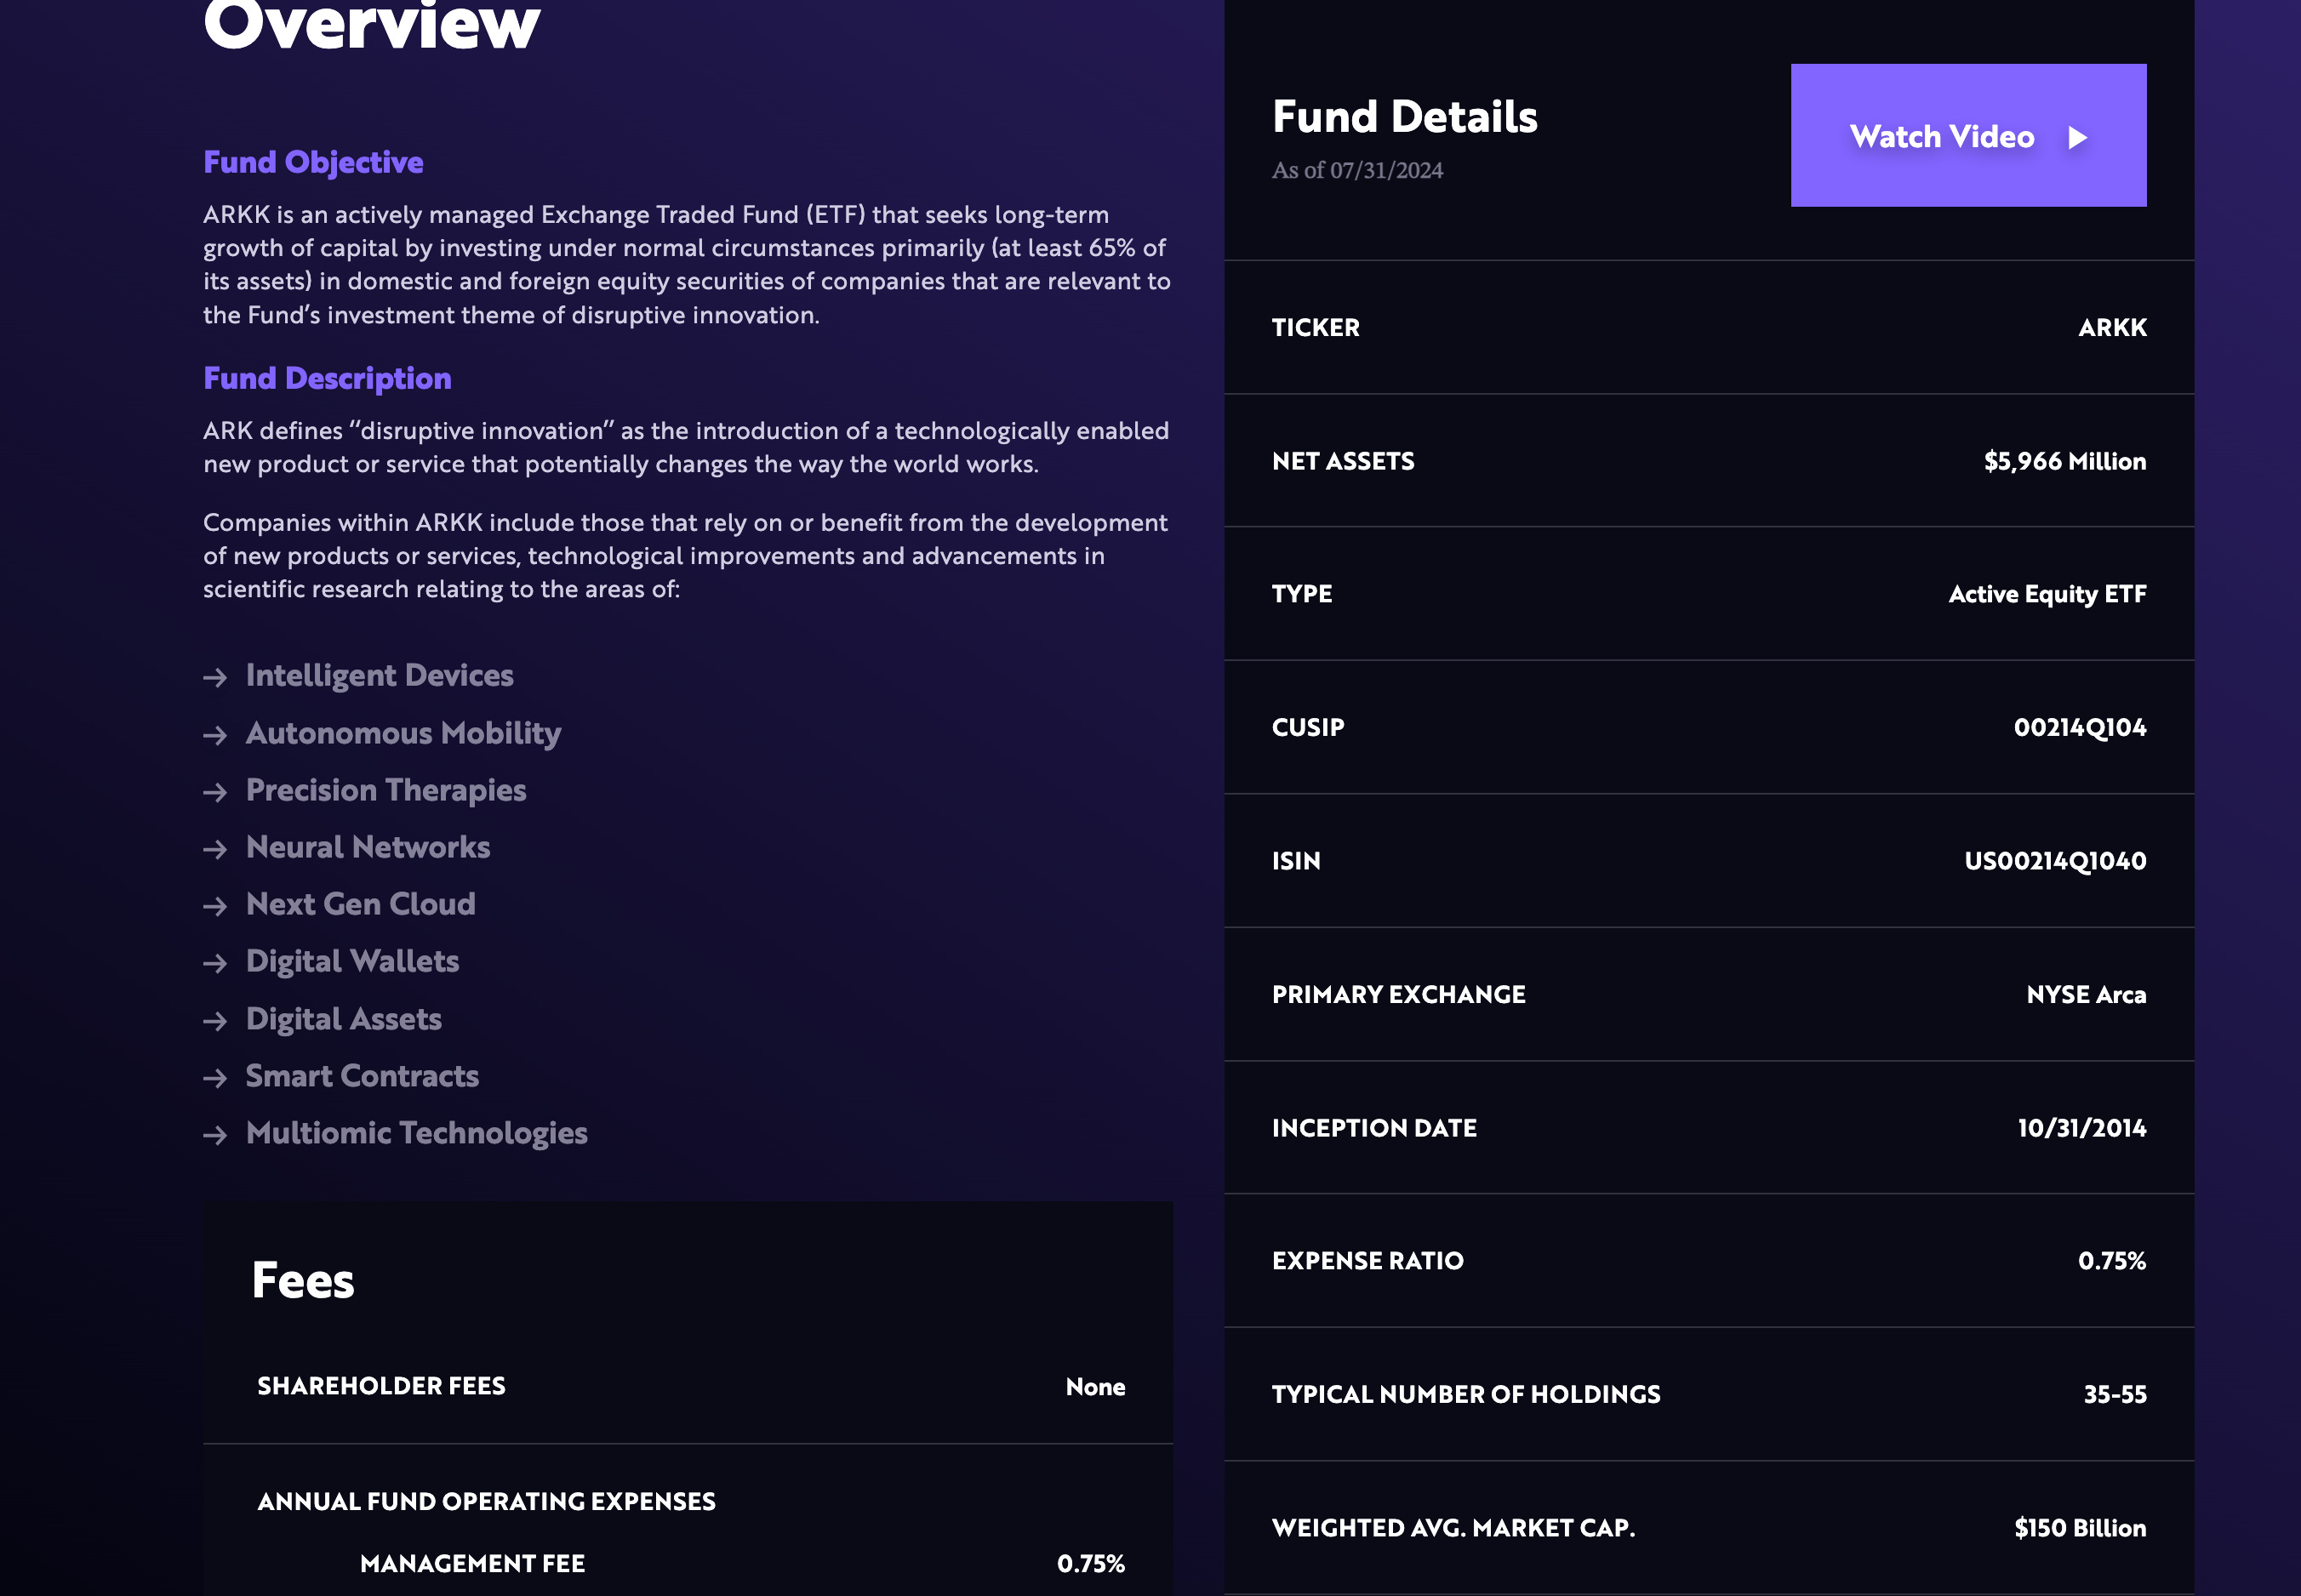Click the Fees section heading
2301x1596 pixels.
(x=303, y=1281)
